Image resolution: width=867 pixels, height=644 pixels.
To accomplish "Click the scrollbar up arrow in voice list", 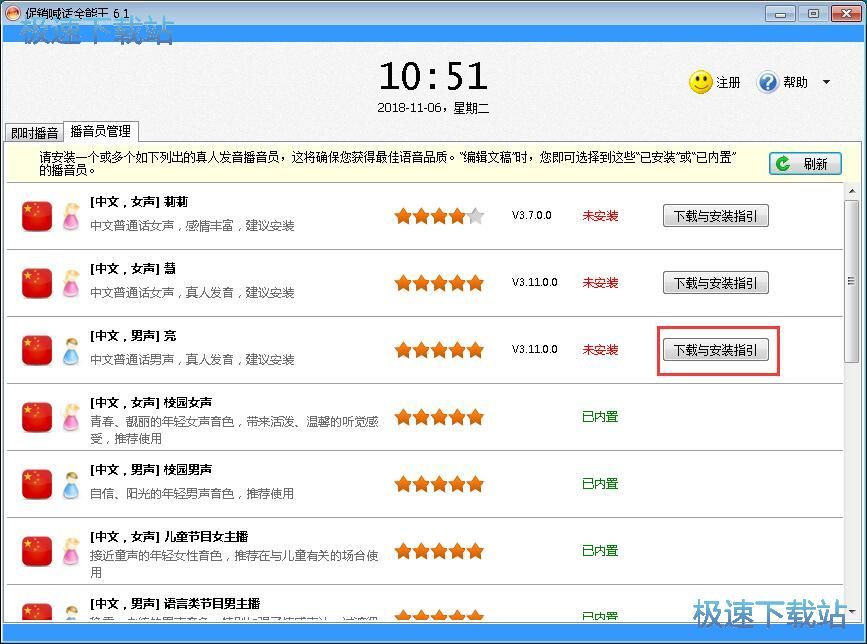I will coord(851,191).
